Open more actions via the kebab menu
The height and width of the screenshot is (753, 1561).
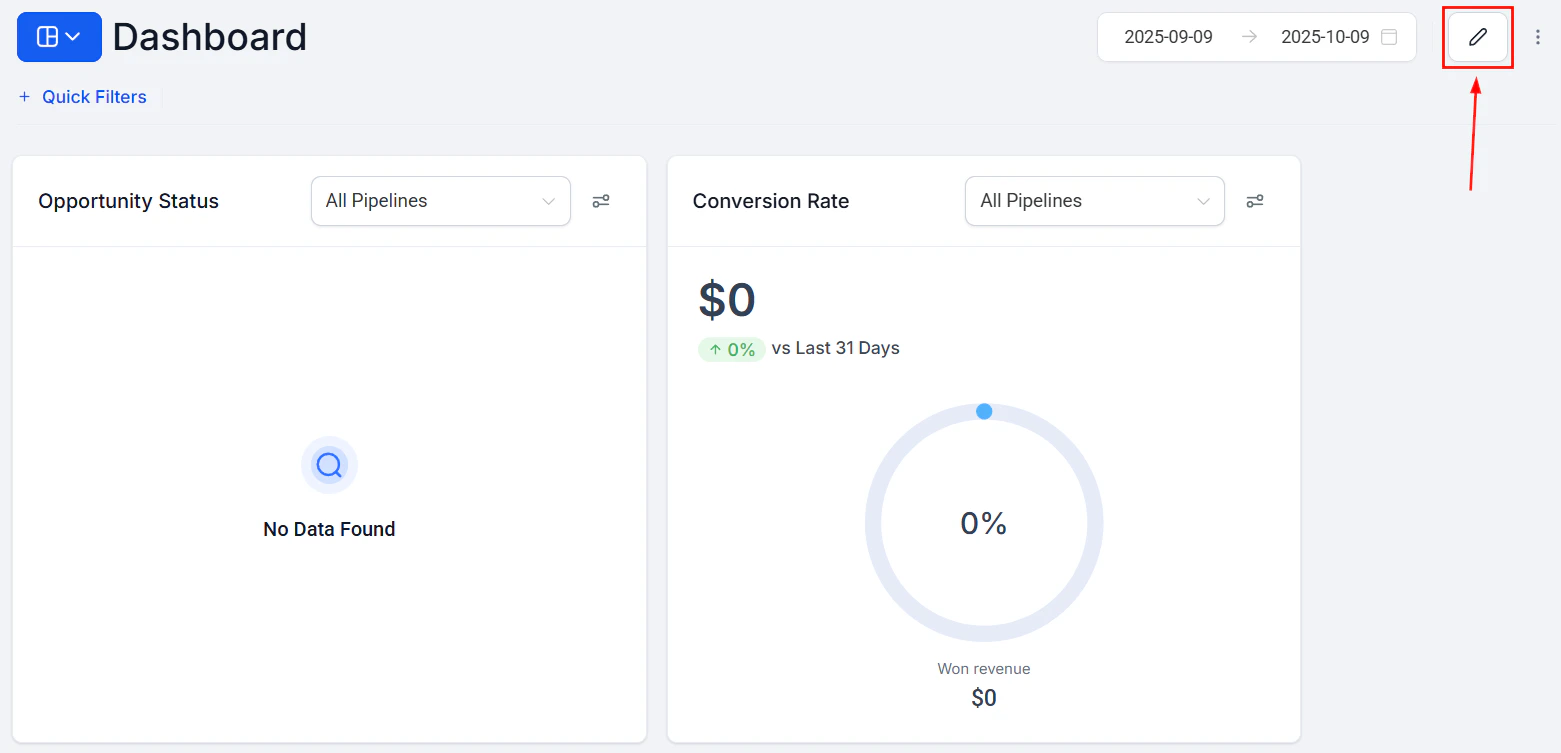point(1538,37)
